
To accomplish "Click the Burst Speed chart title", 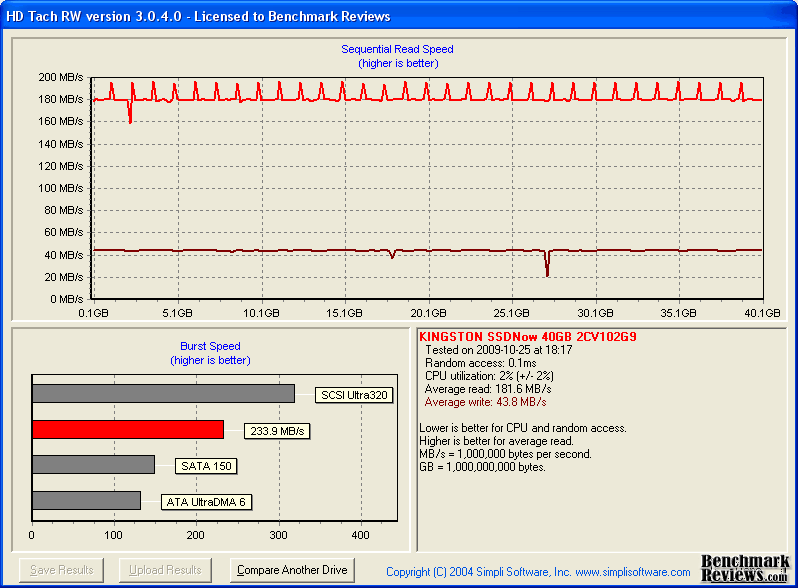I will point(210,346).
